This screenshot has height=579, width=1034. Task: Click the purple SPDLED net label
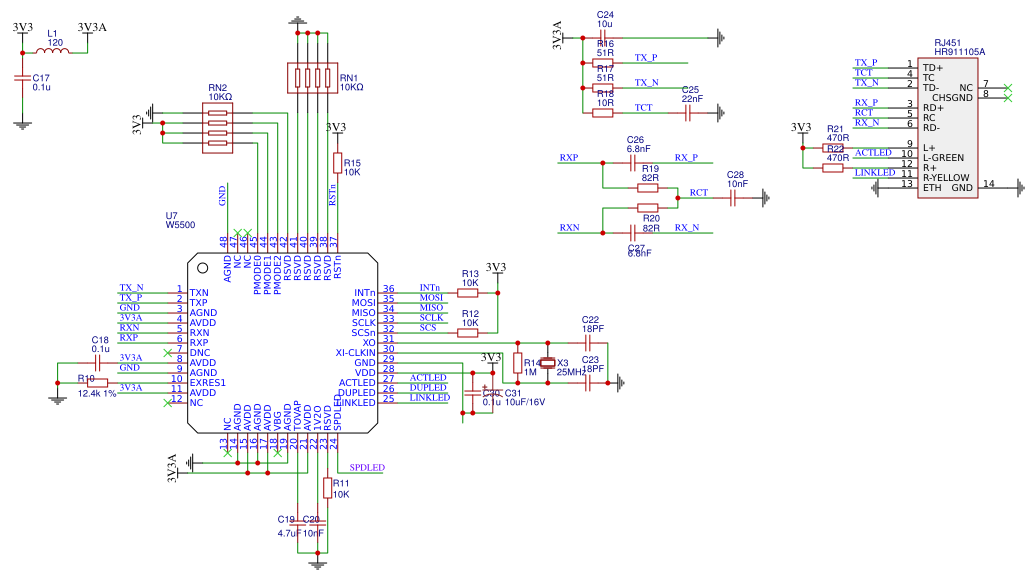coord(367,468)
